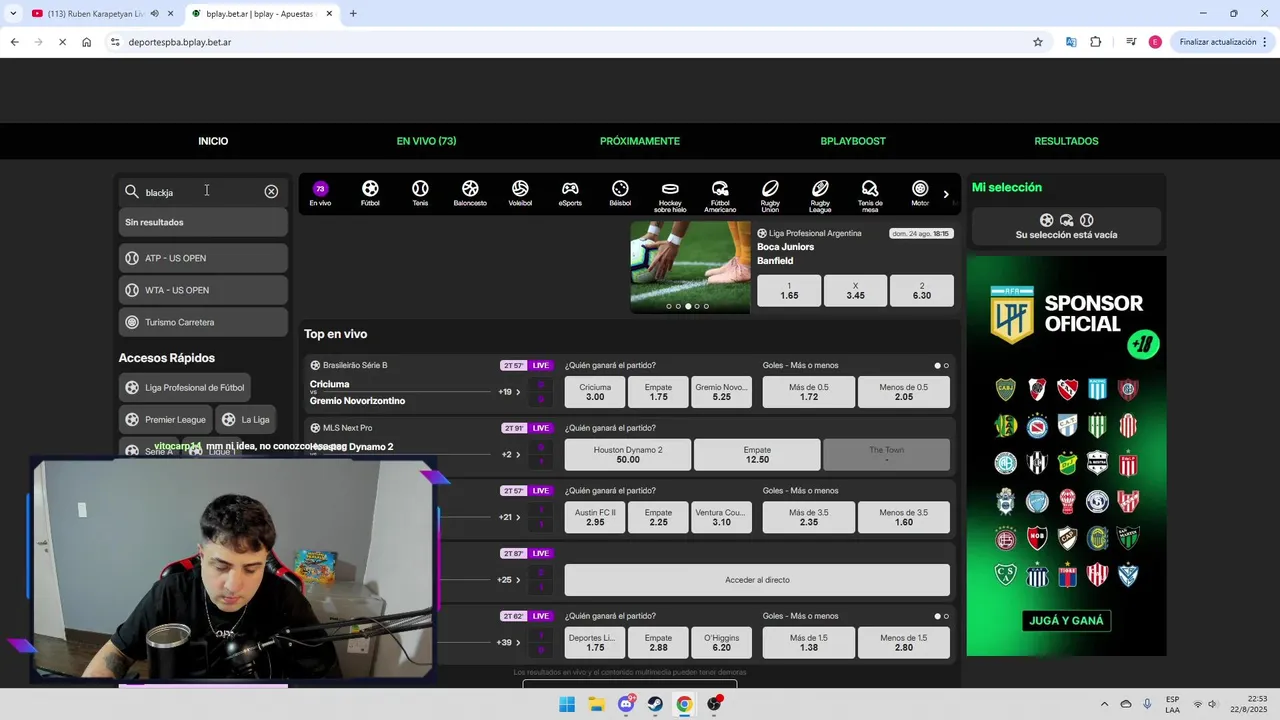Bet on draw X at 3.45
This screenshot has width=1280, height=720.
855,291
